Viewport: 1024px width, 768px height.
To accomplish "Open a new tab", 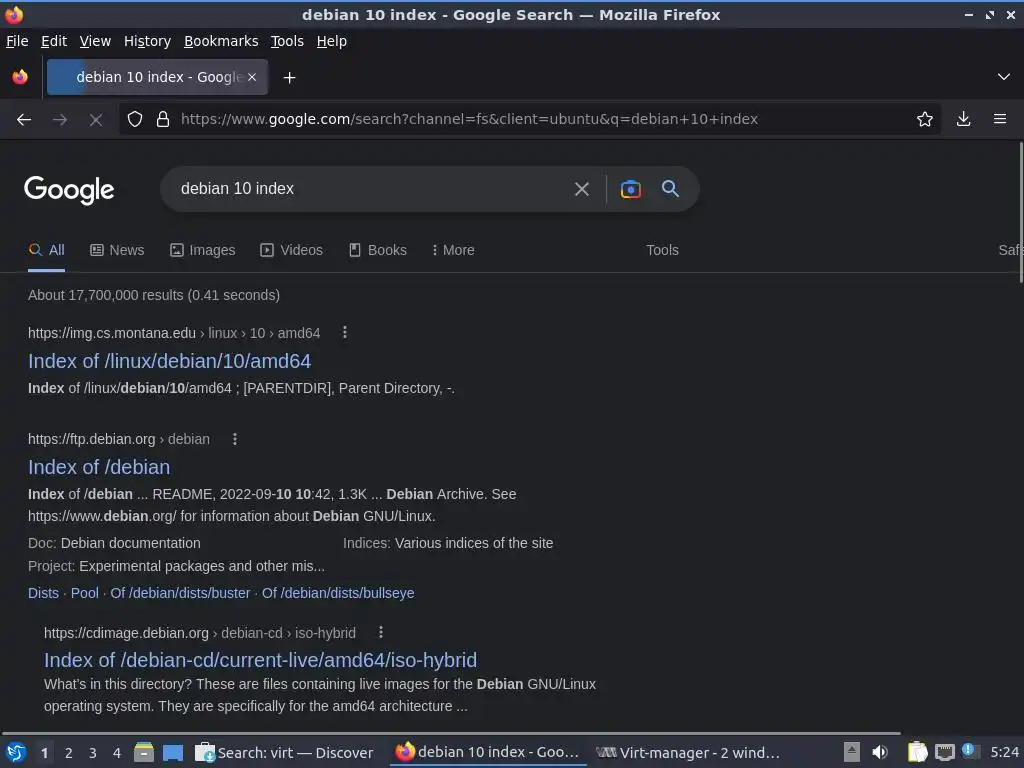I will (289, 78).
